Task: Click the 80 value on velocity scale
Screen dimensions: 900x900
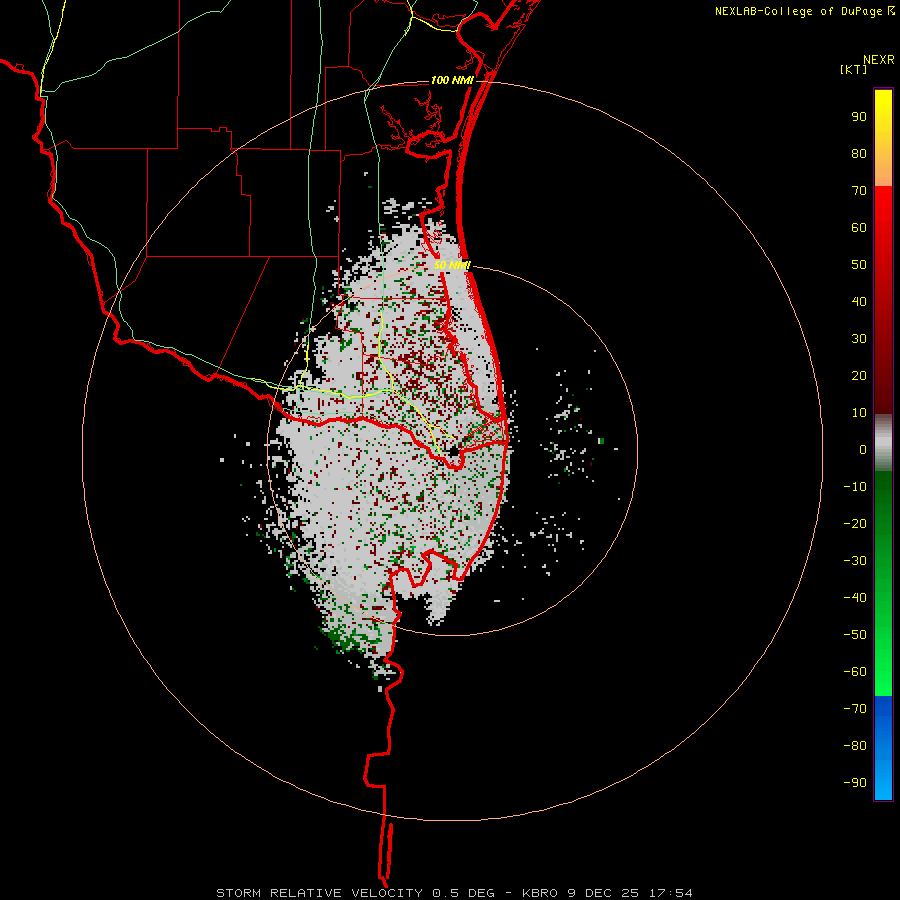Action: 859,154
